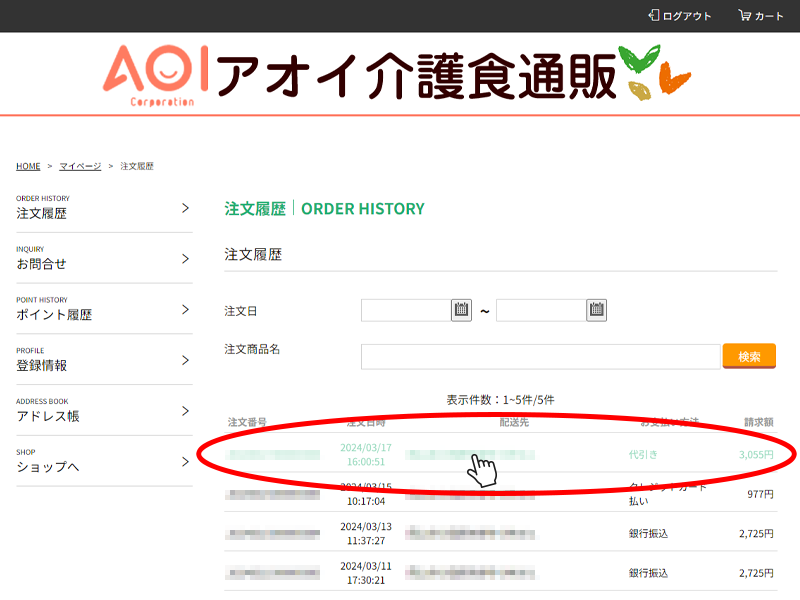Click the start 注文日 date field
Viewport: 800px width, 600px height.
405,310
